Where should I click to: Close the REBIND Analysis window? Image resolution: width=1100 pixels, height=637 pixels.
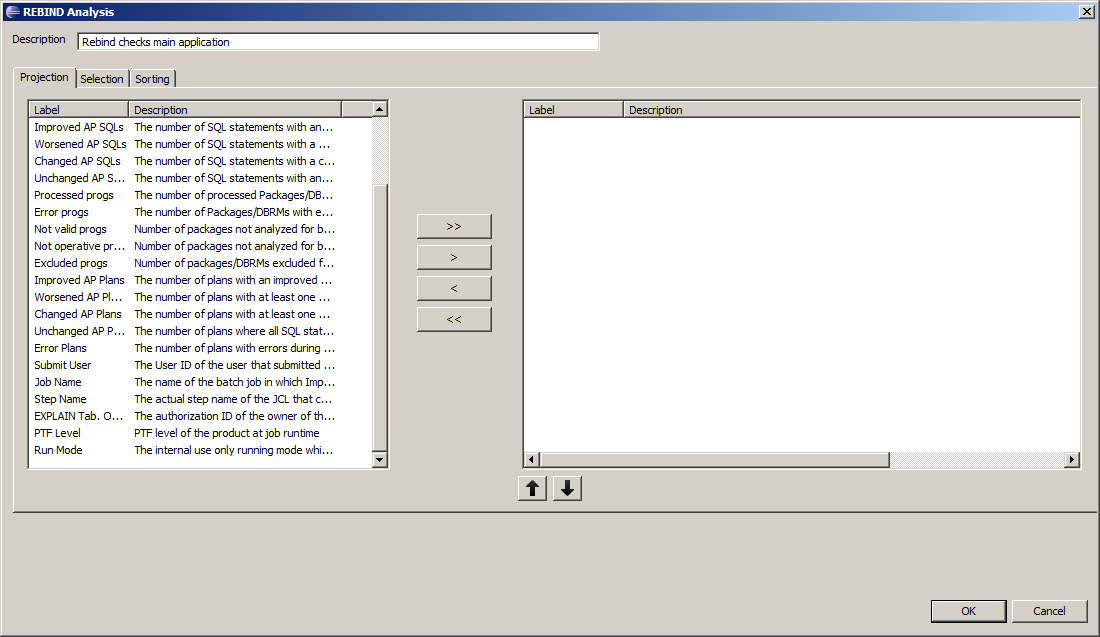1086,11
